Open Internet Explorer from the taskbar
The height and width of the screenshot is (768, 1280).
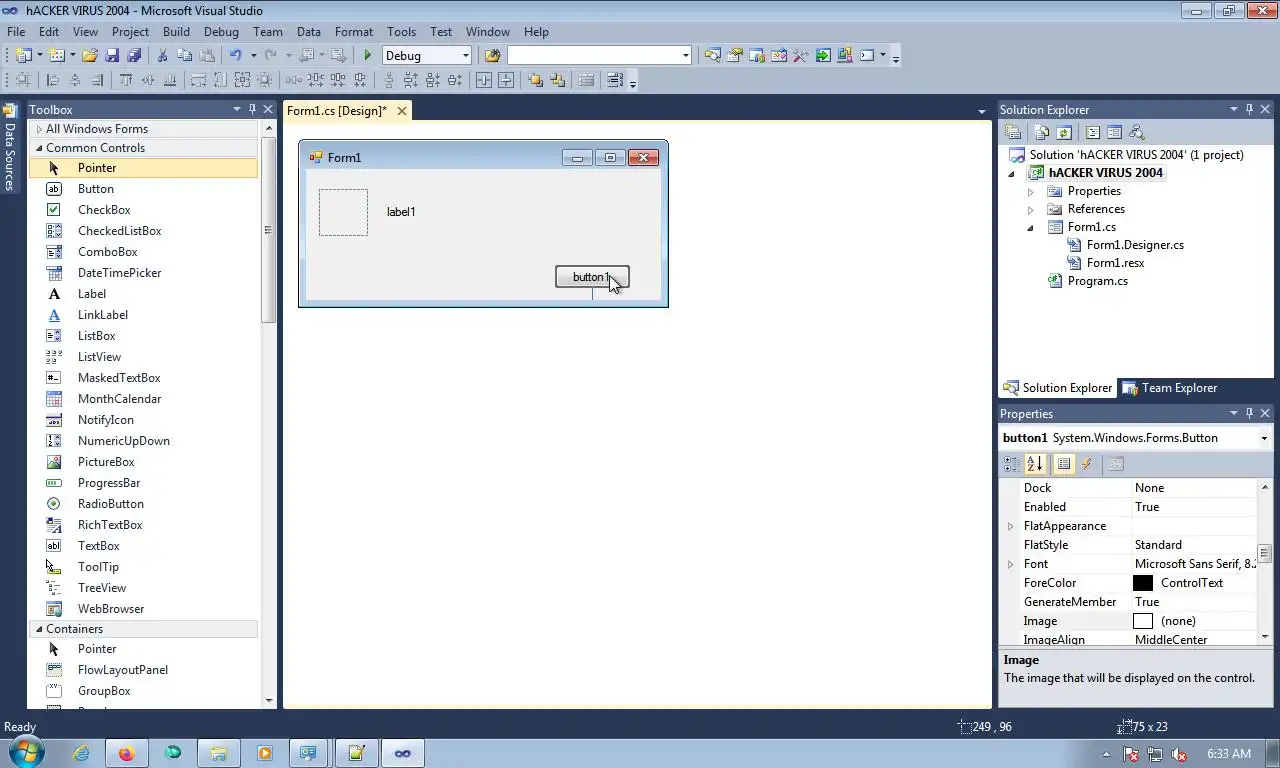coord(81,753)
